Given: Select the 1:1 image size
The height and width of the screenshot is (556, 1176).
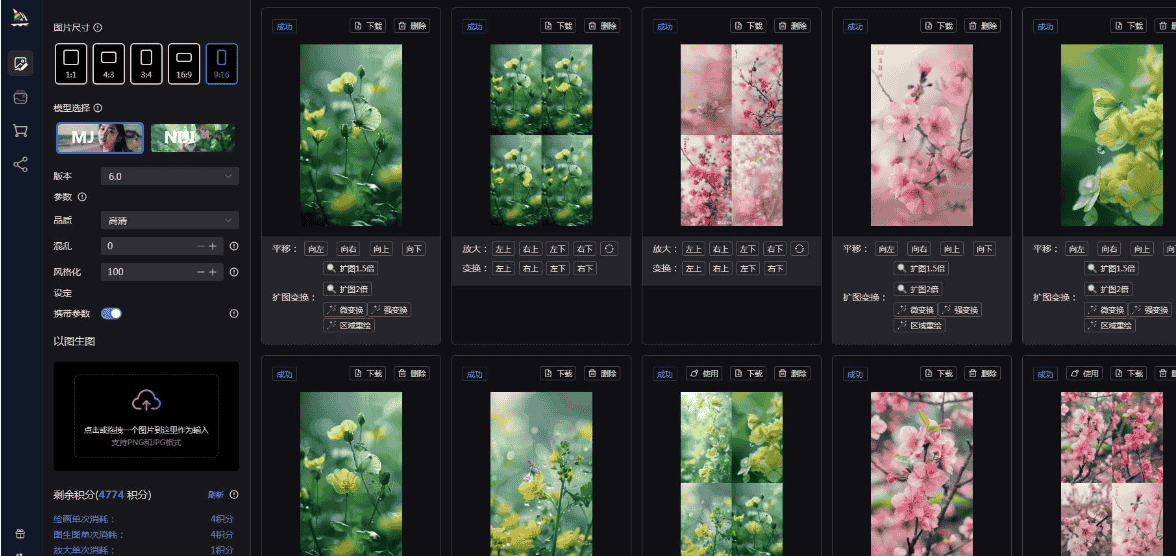Looking at the screenshot, I should (71, 64).
